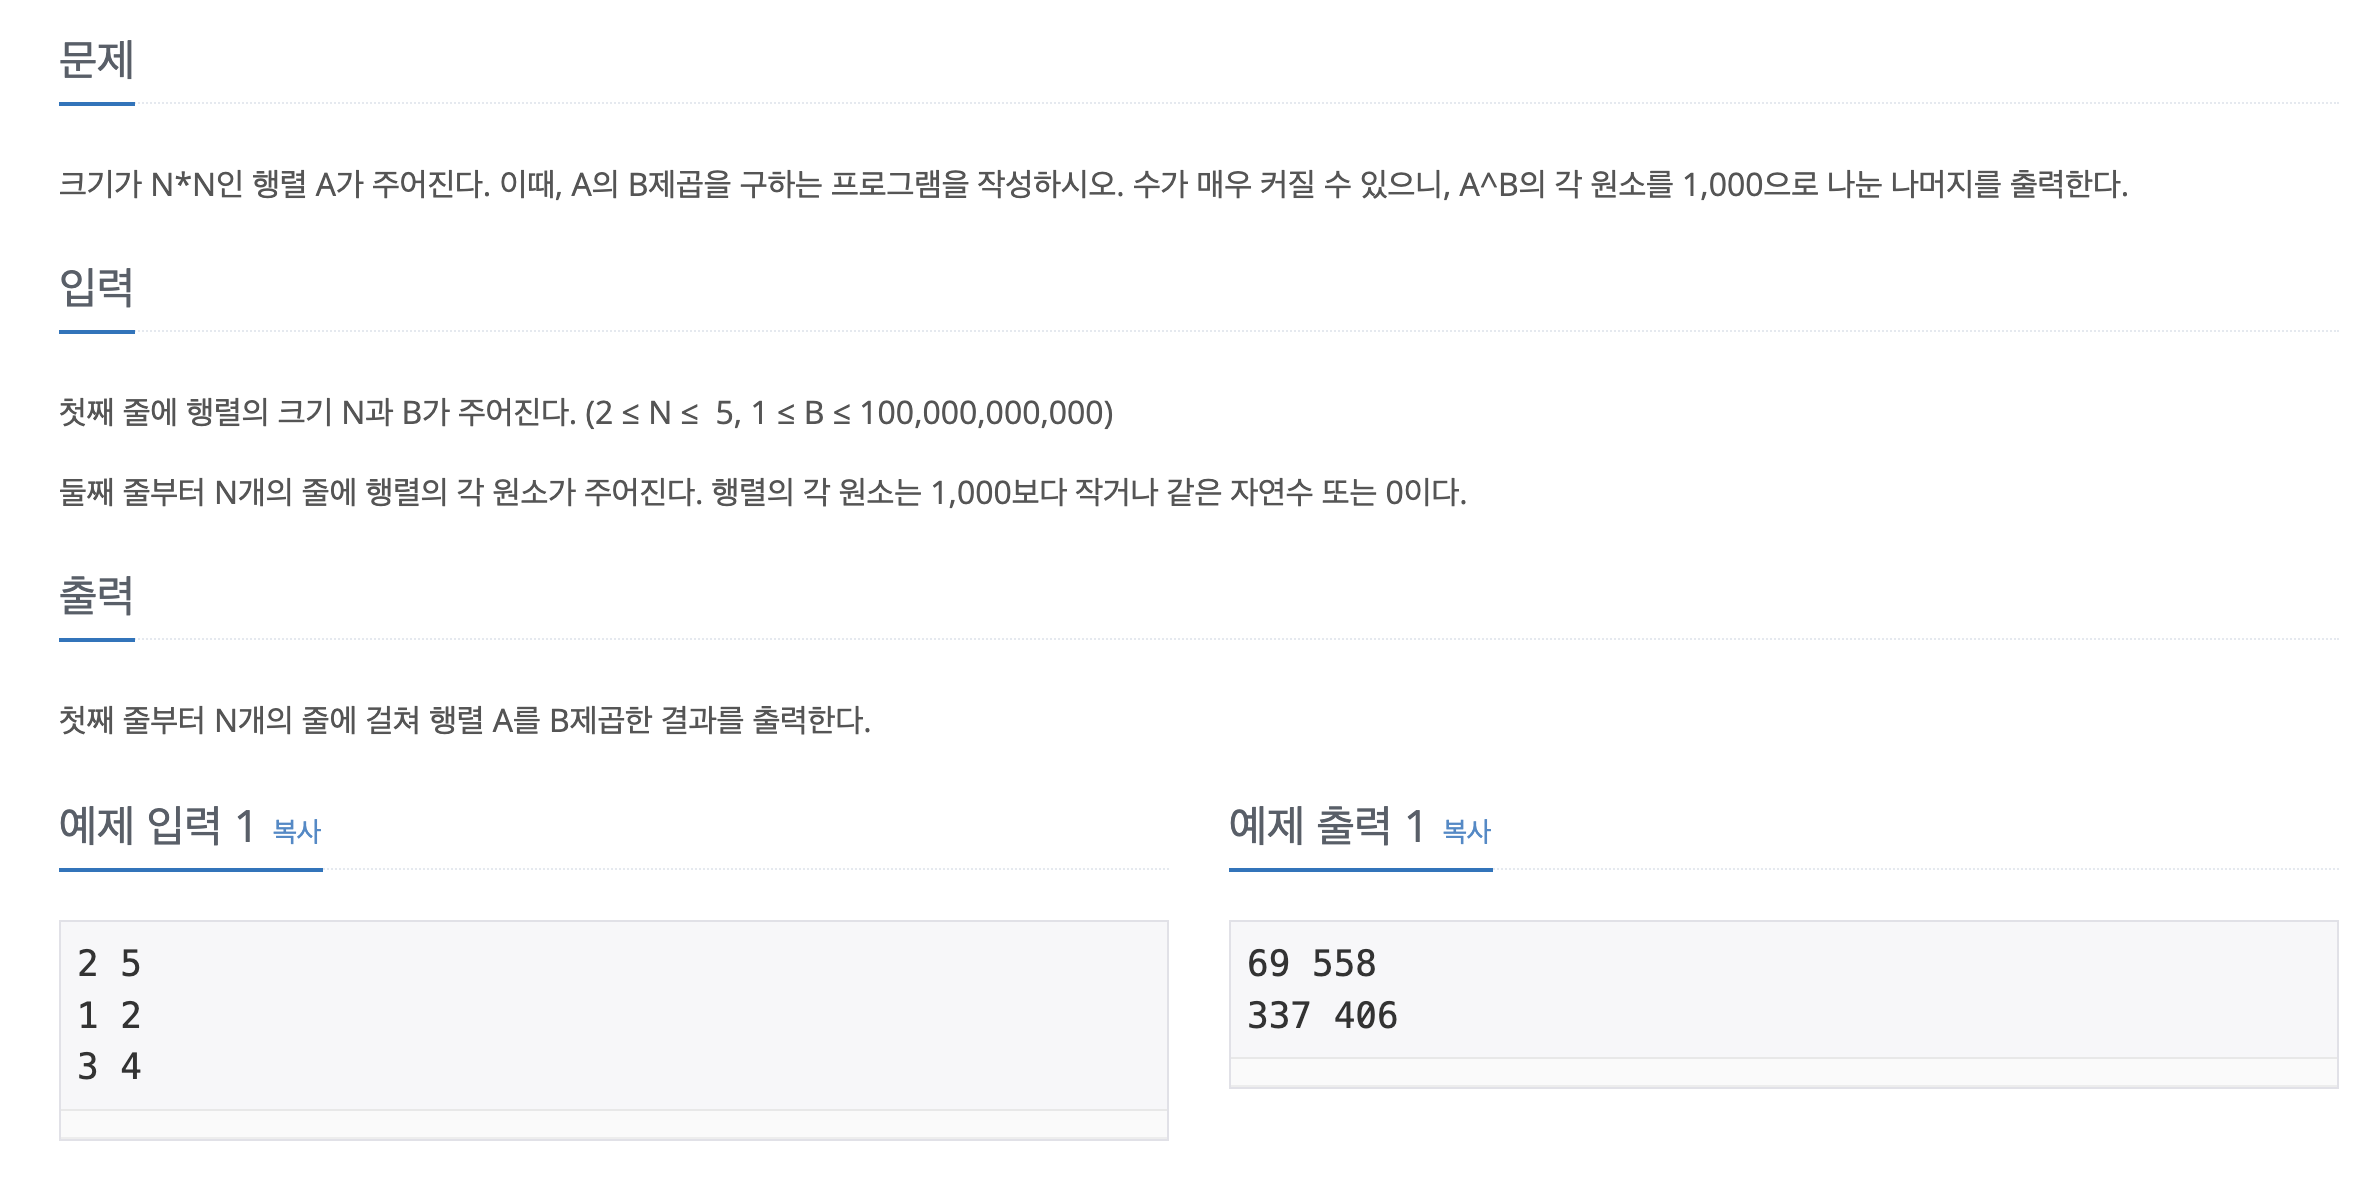Screen dimensions: 2374x1180
Task: Click the sentence starting with 둘째 줄부터
Action: [762, 492]
